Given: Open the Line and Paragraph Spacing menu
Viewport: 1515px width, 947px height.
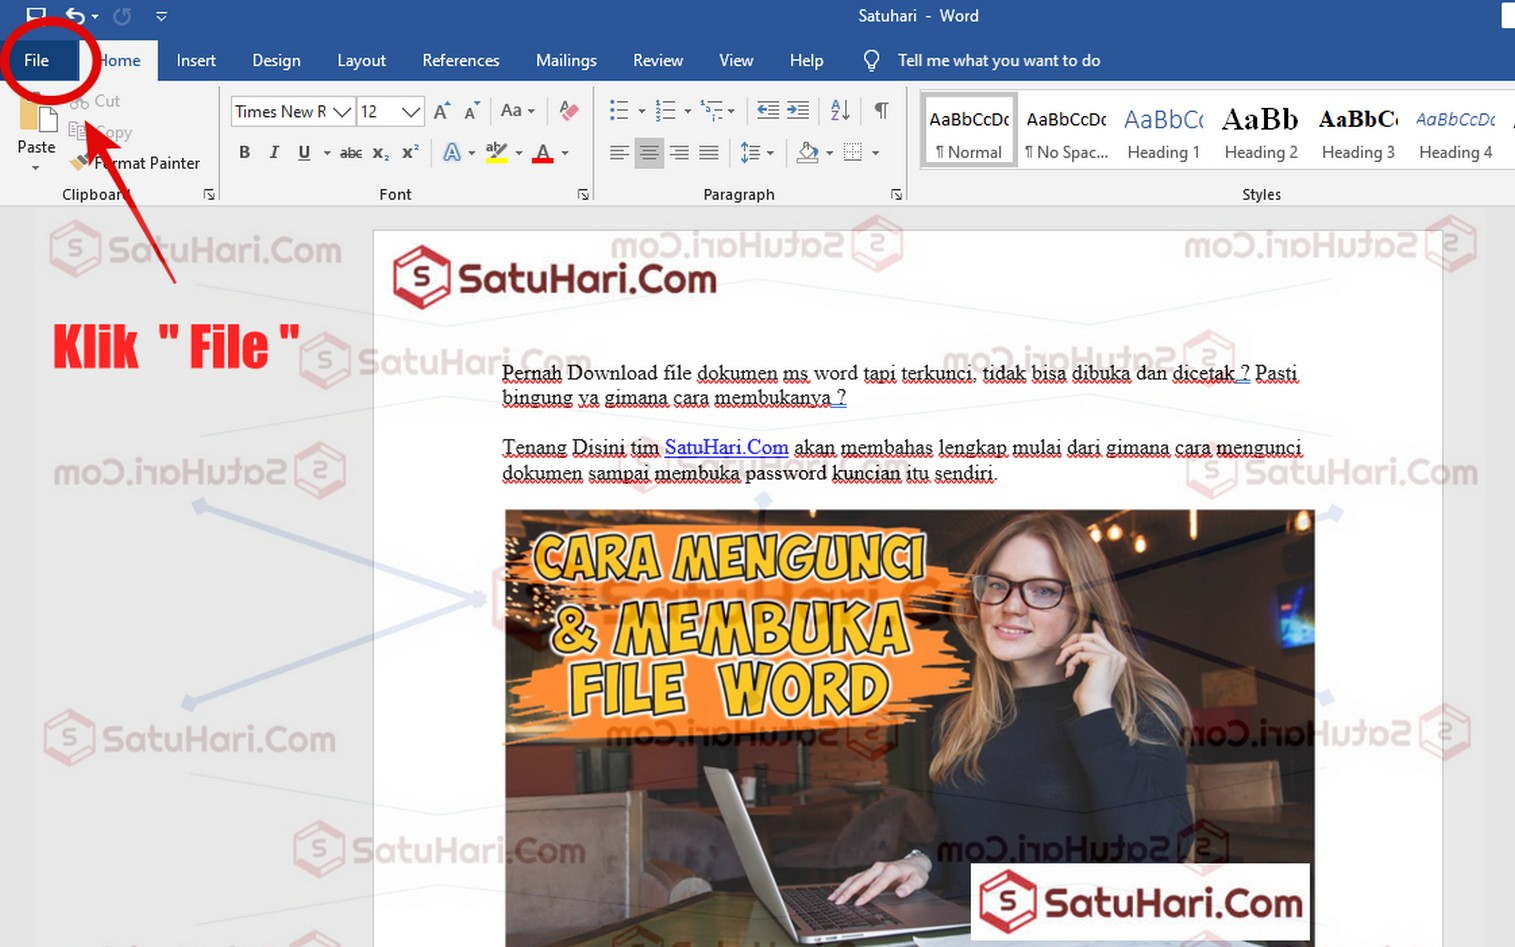Looking at the screenshot, I should coord(757,152).
